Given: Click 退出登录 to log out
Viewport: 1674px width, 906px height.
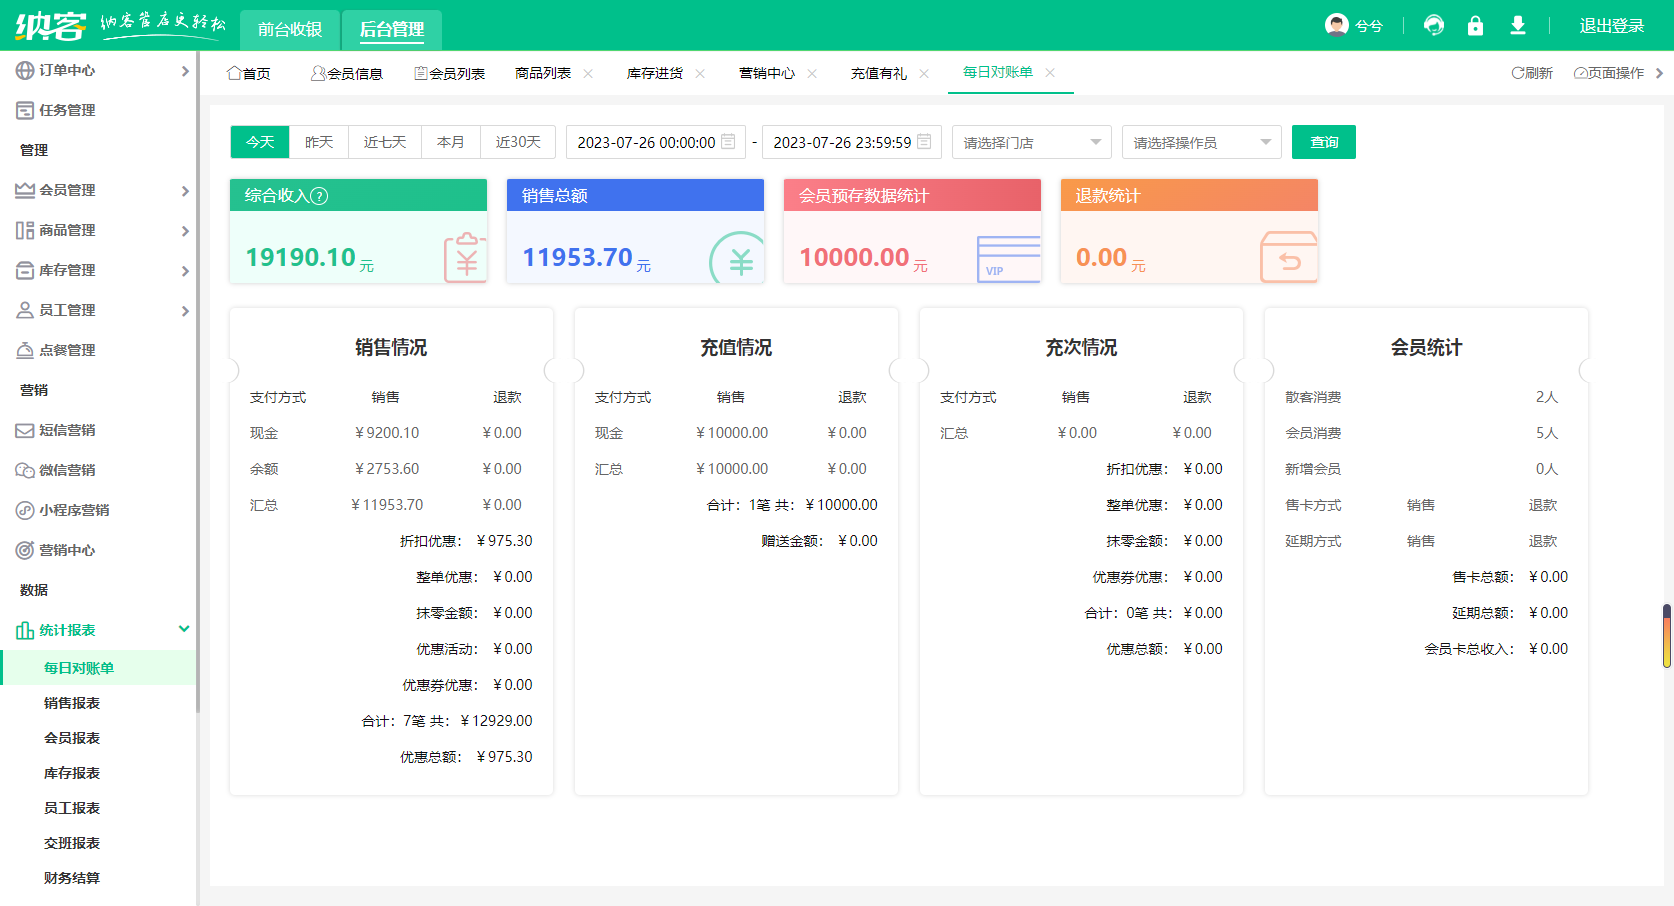Looking at the screenshot, I should (1611, 25).
